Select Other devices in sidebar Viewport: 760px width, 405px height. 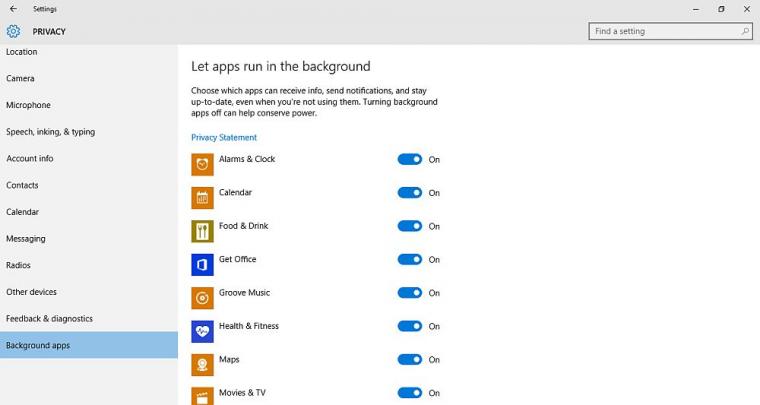coord(89,292)
